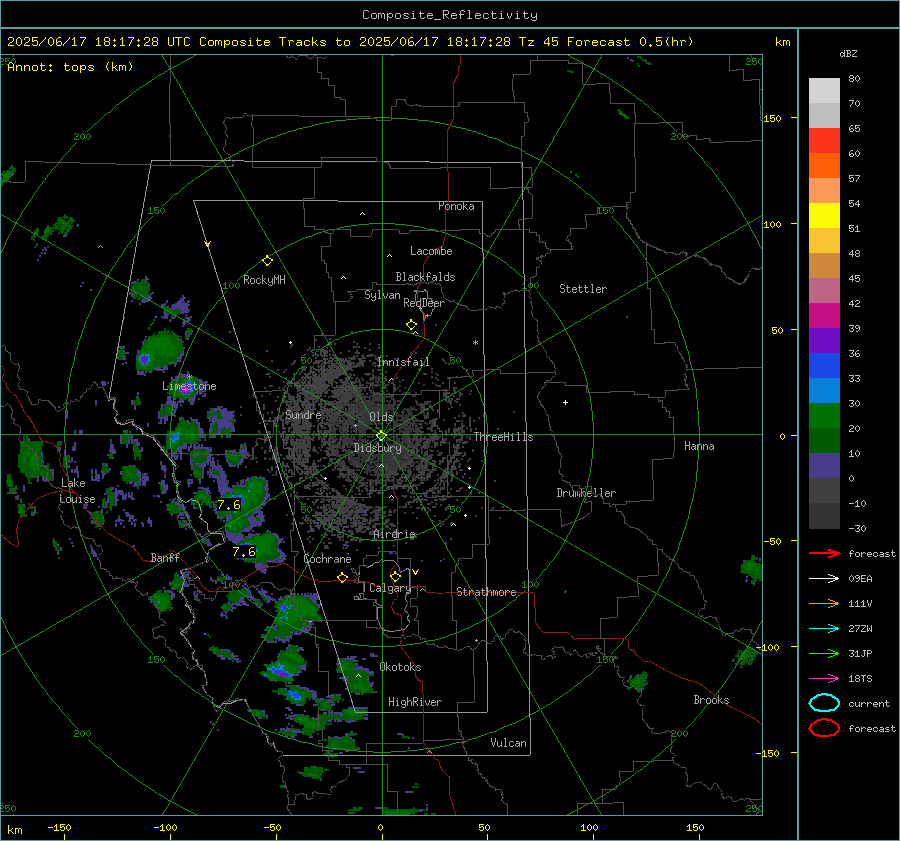Click the yellow diamond marker above Calgary
The width and height of the screenshot is (900, 841).
click(x=395, y=576)
